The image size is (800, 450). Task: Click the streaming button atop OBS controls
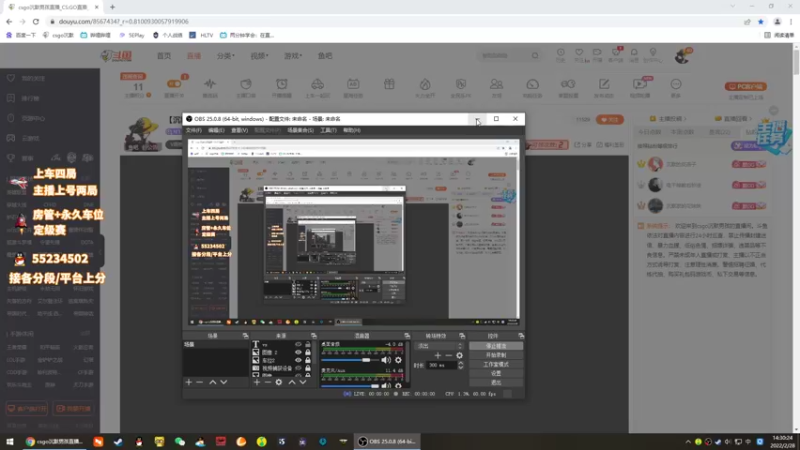(496, 346)
